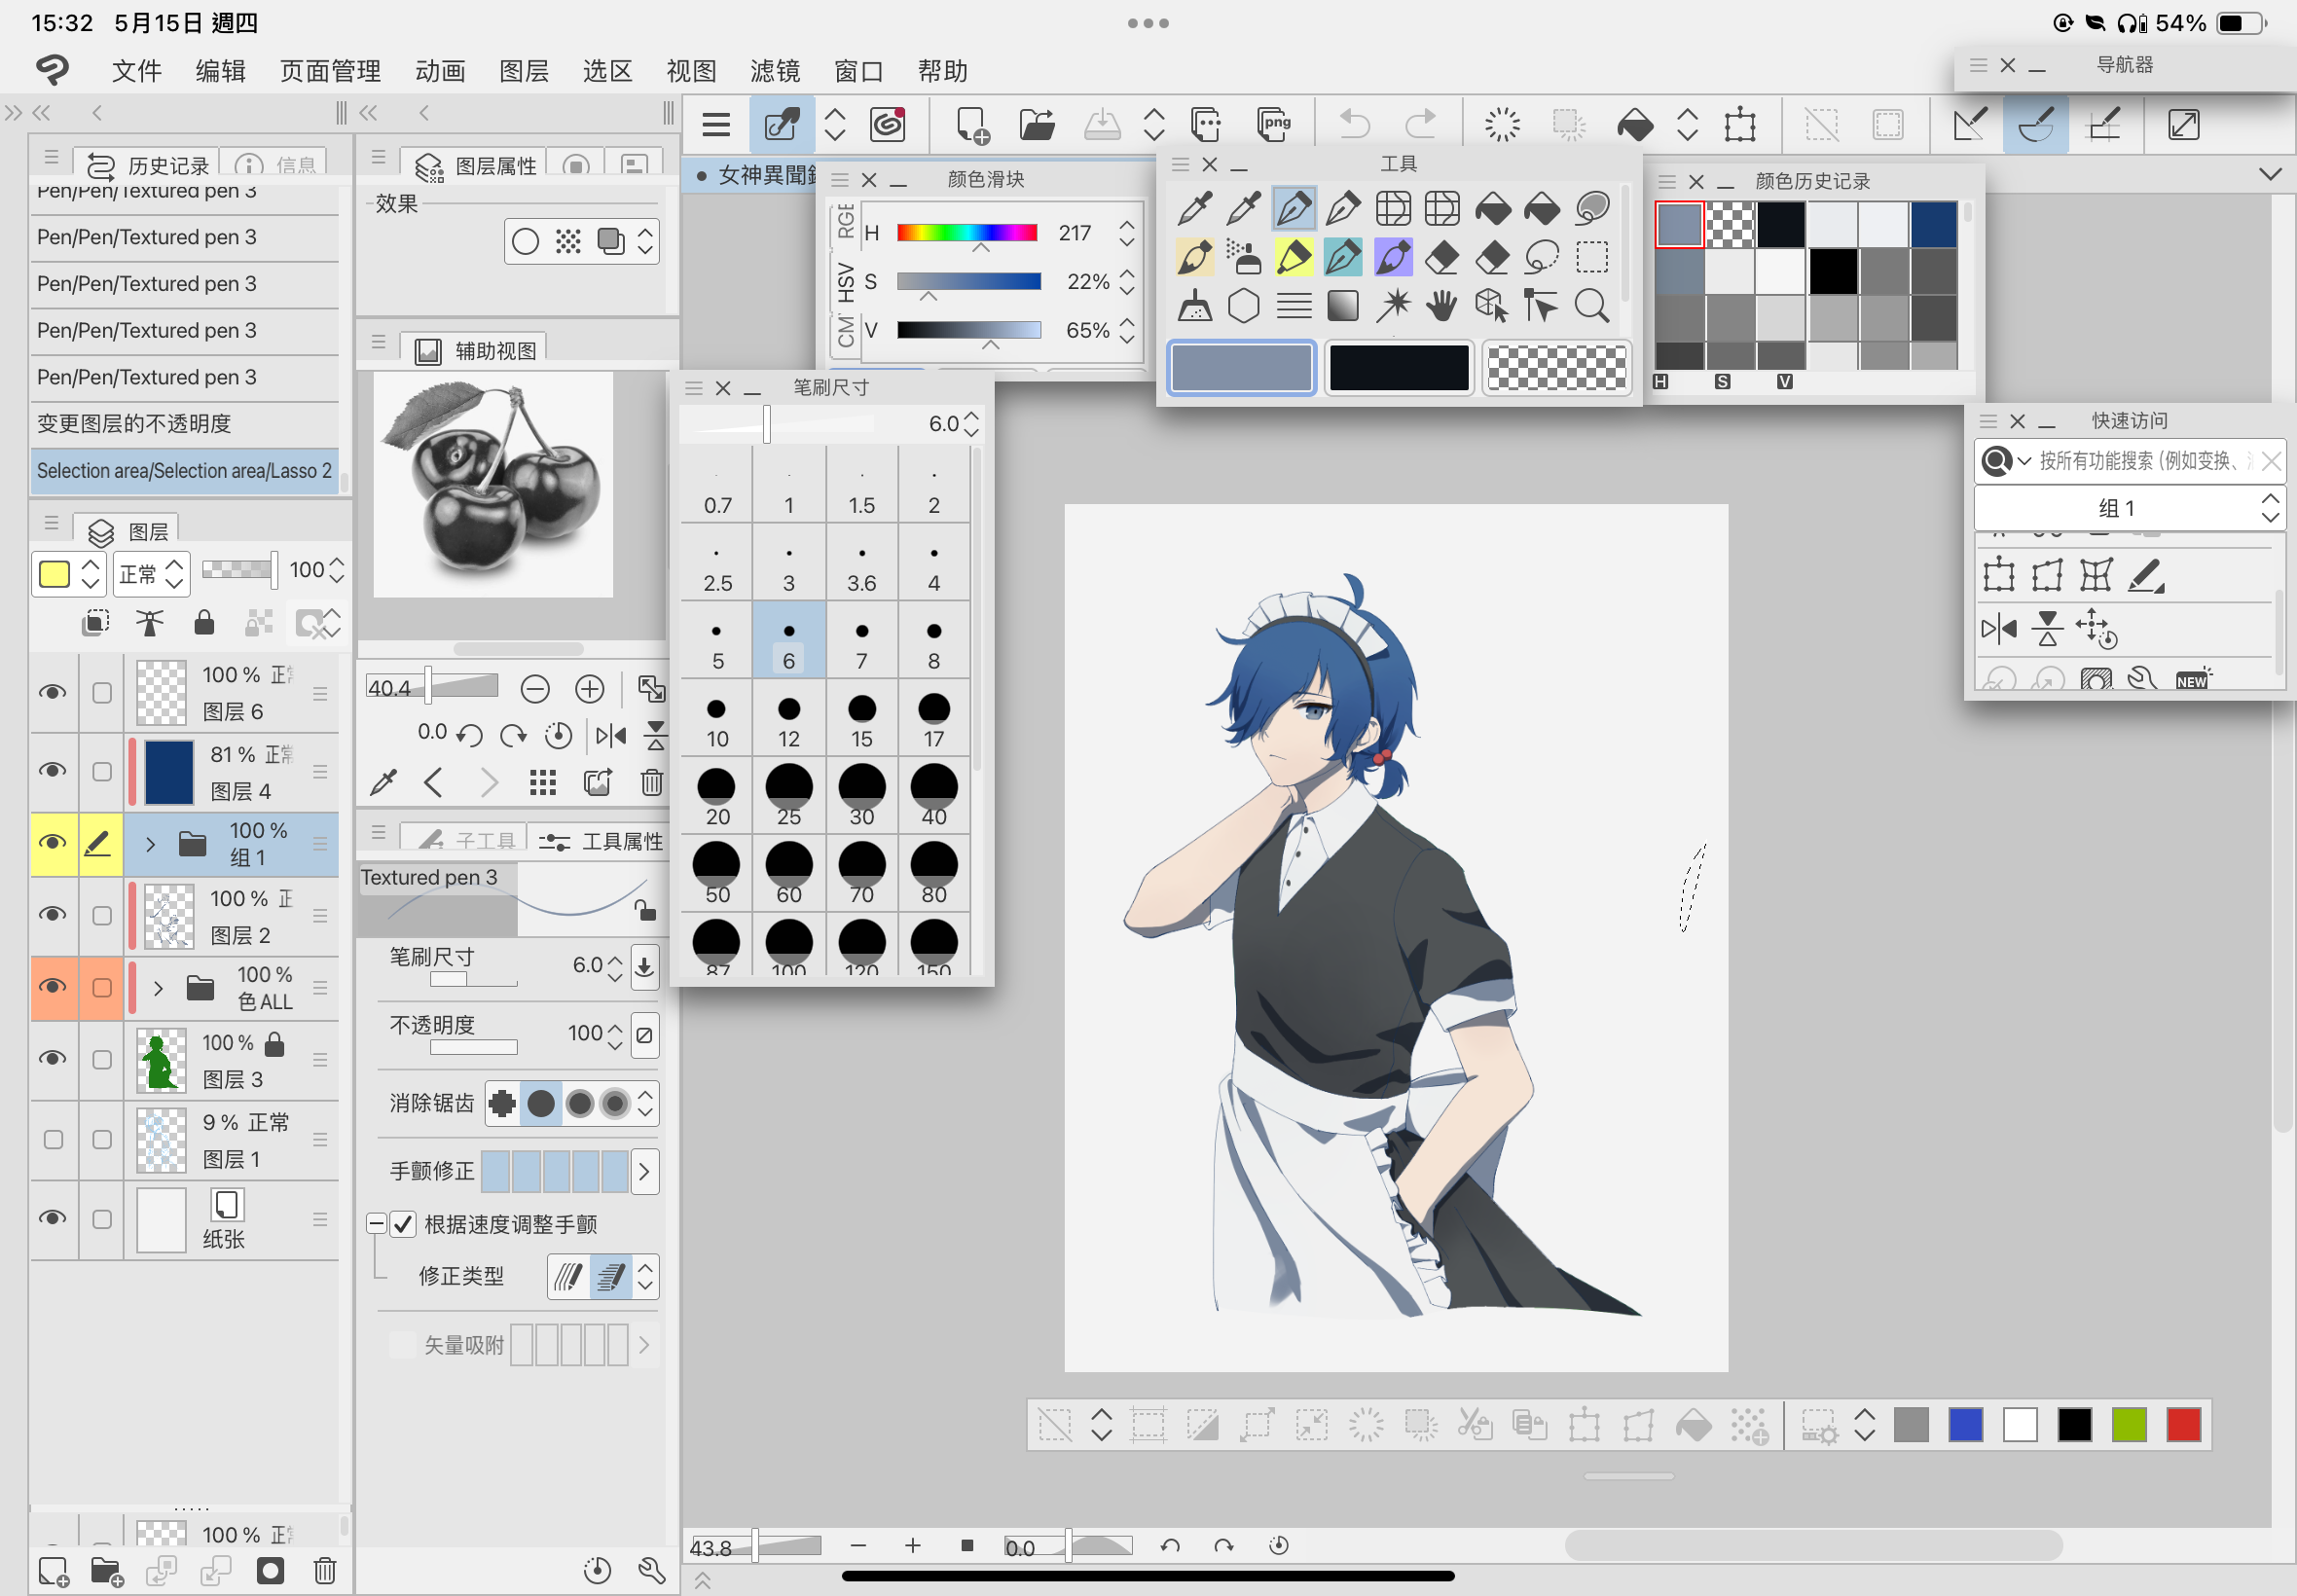Hide 图层 4 with eye icon

pyautogui.click(x=52, y=769)
